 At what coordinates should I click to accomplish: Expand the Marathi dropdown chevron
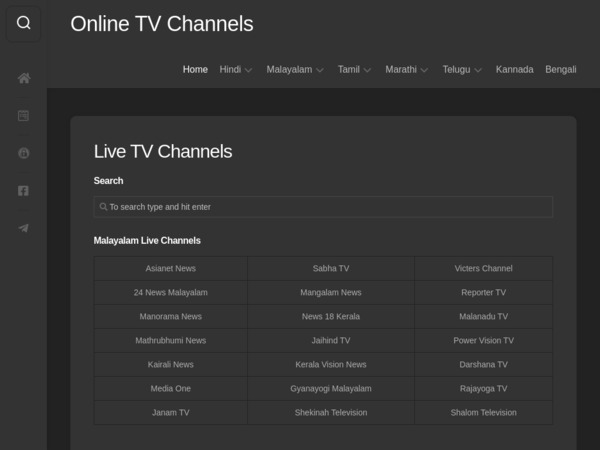(x=424, y=70)
